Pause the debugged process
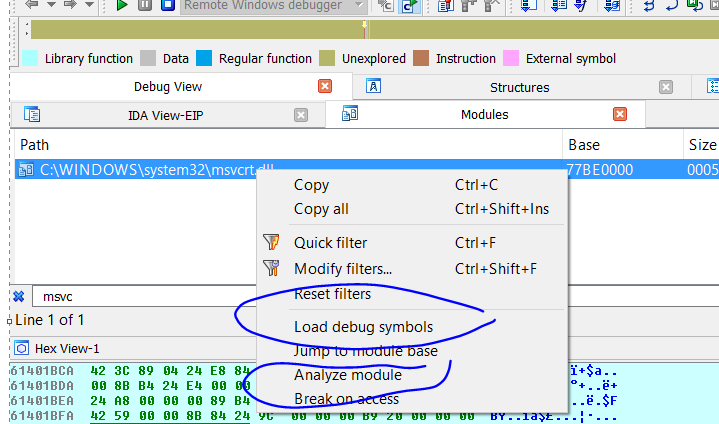Image resolution: width=719 pixels, height=424 pixels. coord(145,5)
